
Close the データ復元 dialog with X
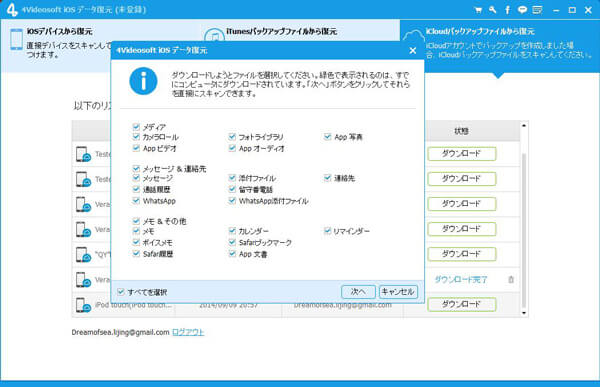(x=412, y=50)
